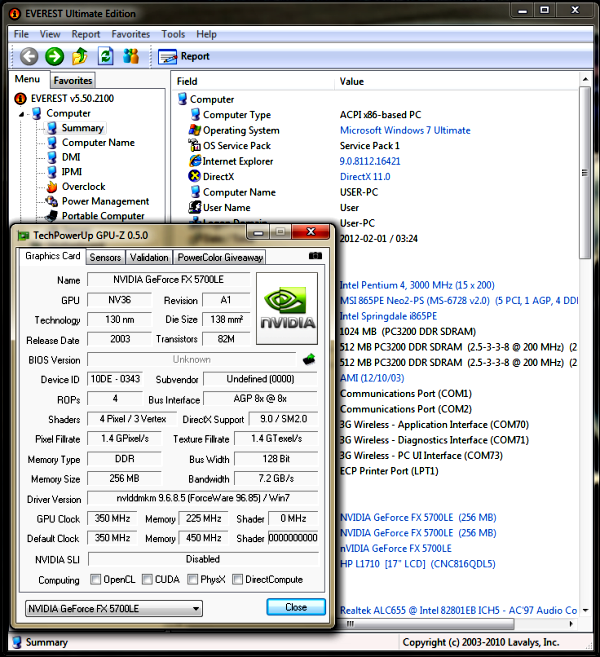This screenshot has width=600, height=657.
Task: Click the green Forward arrow in EVEREST toolbar
Action: tap(54, 56)
